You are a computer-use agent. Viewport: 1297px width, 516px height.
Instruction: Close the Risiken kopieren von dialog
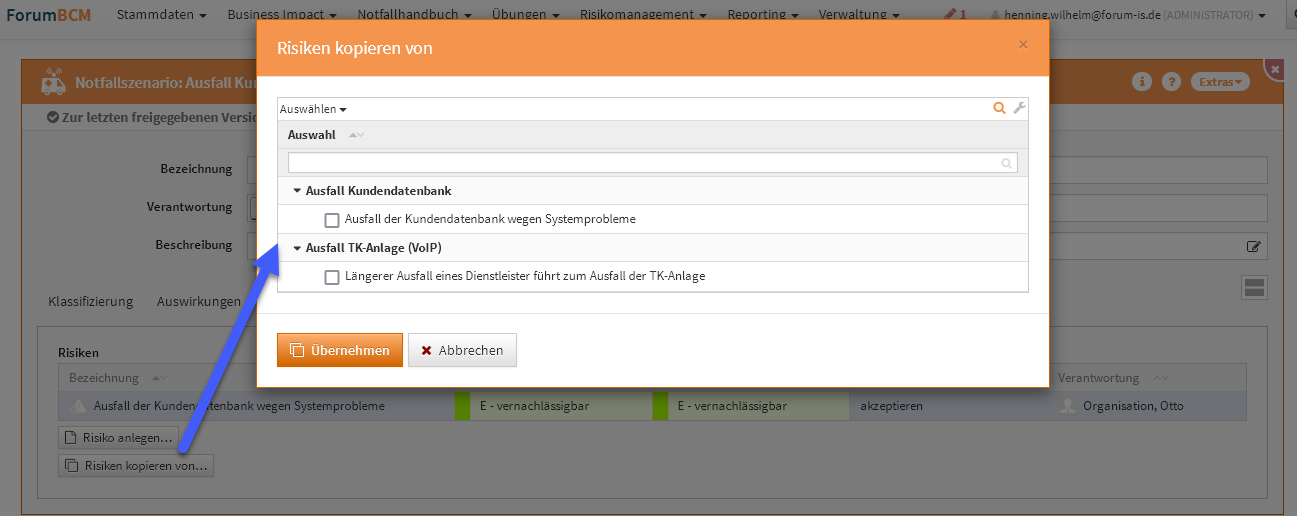pos(1023,44)
